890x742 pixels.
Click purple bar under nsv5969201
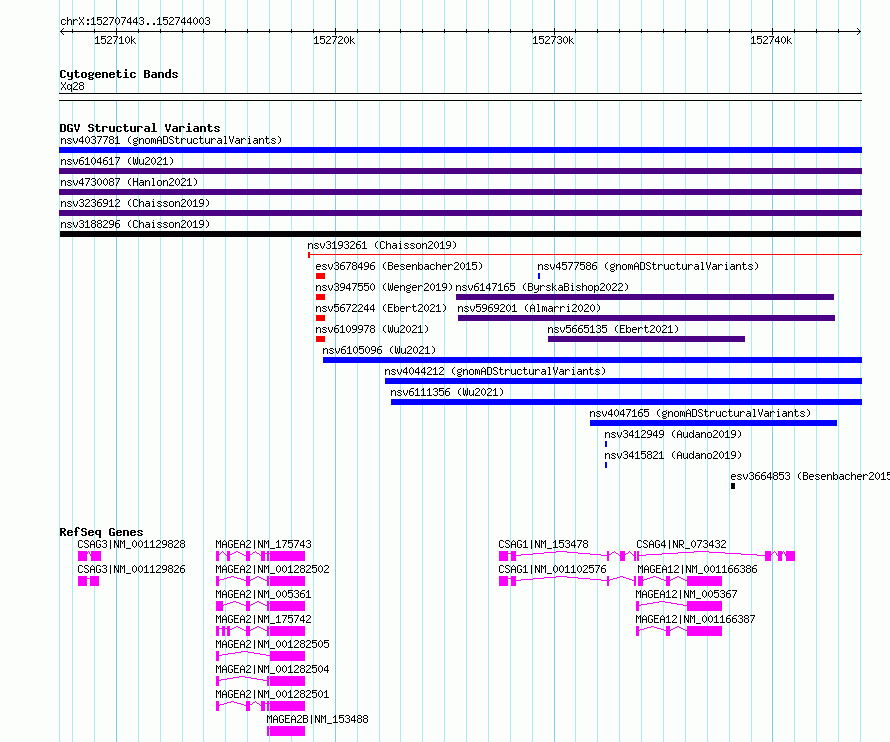coord(646,318)
